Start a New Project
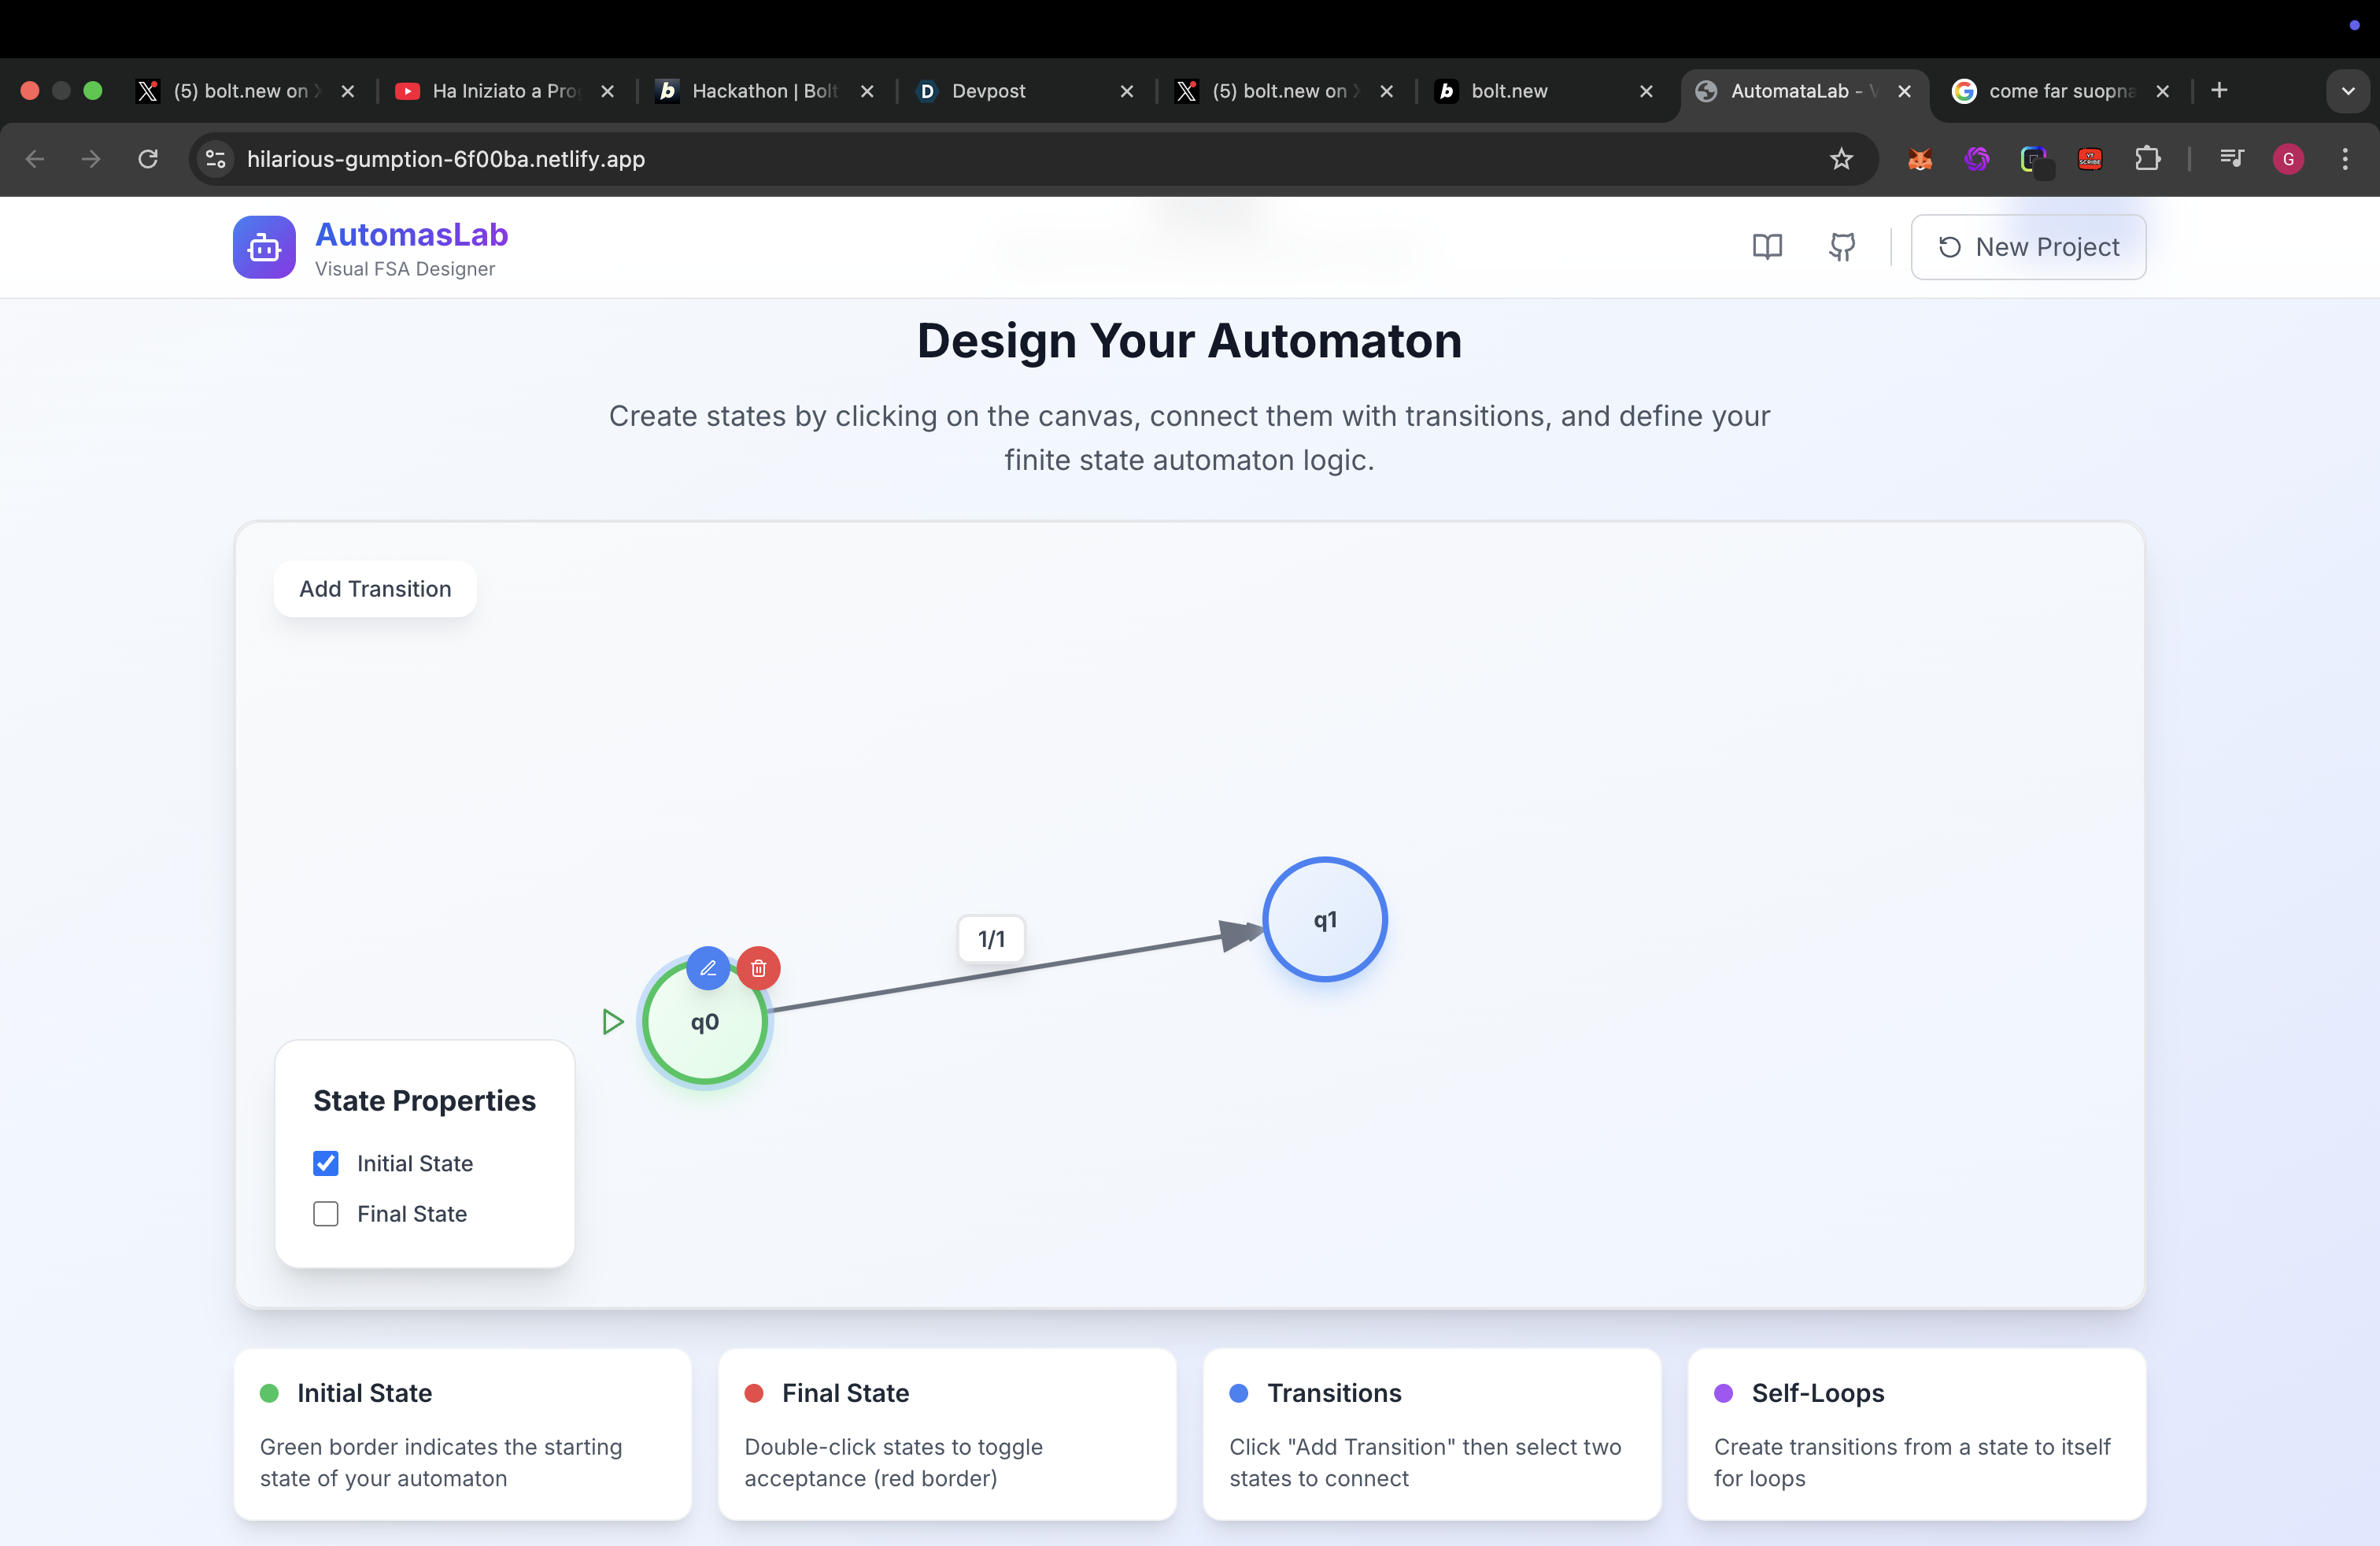Image resolution: width=2380 pixels, height=1546 pixels. click(2029, 246)
